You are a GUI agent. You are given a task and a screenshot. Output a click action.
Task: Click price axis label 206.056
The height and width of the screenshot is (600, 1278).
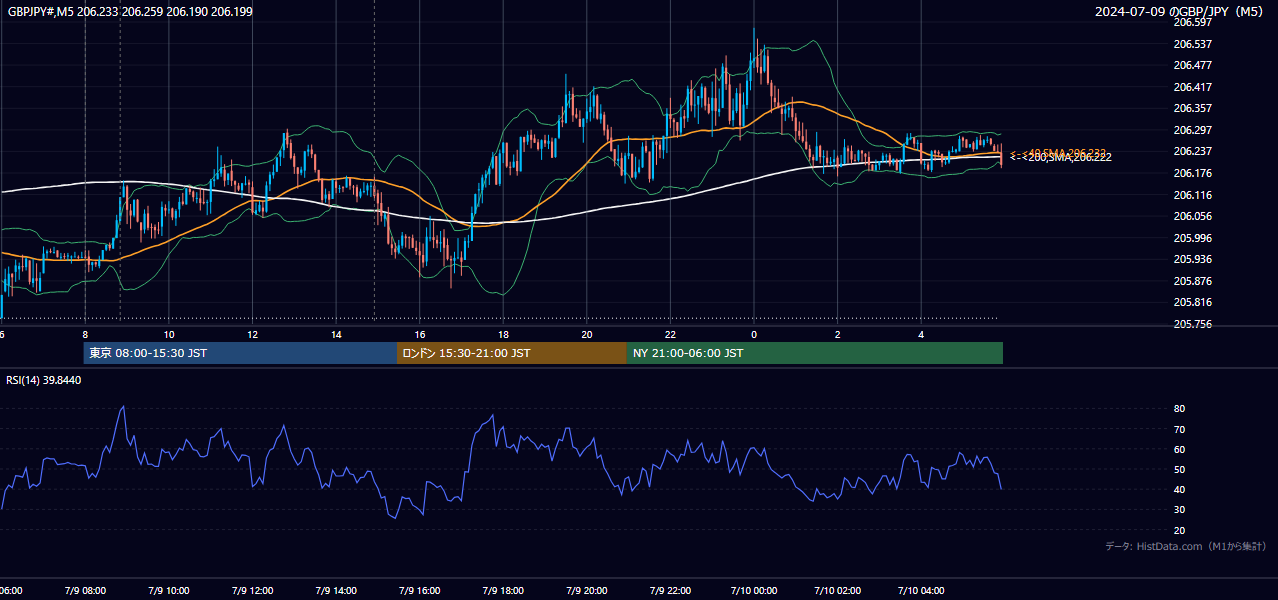(1192, 216)
